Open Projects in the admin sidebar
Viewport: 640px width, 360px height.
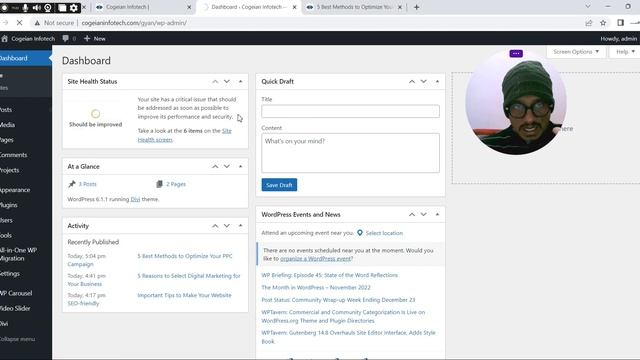25,170
